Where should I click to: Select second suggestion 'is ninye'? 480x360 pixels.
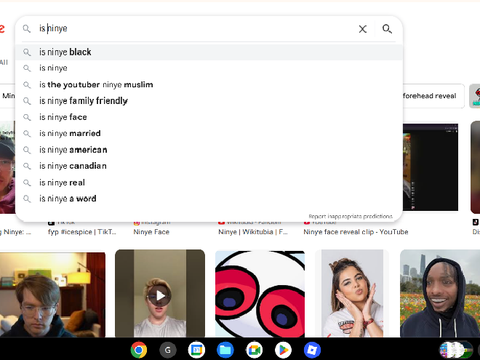coord(209,68)
